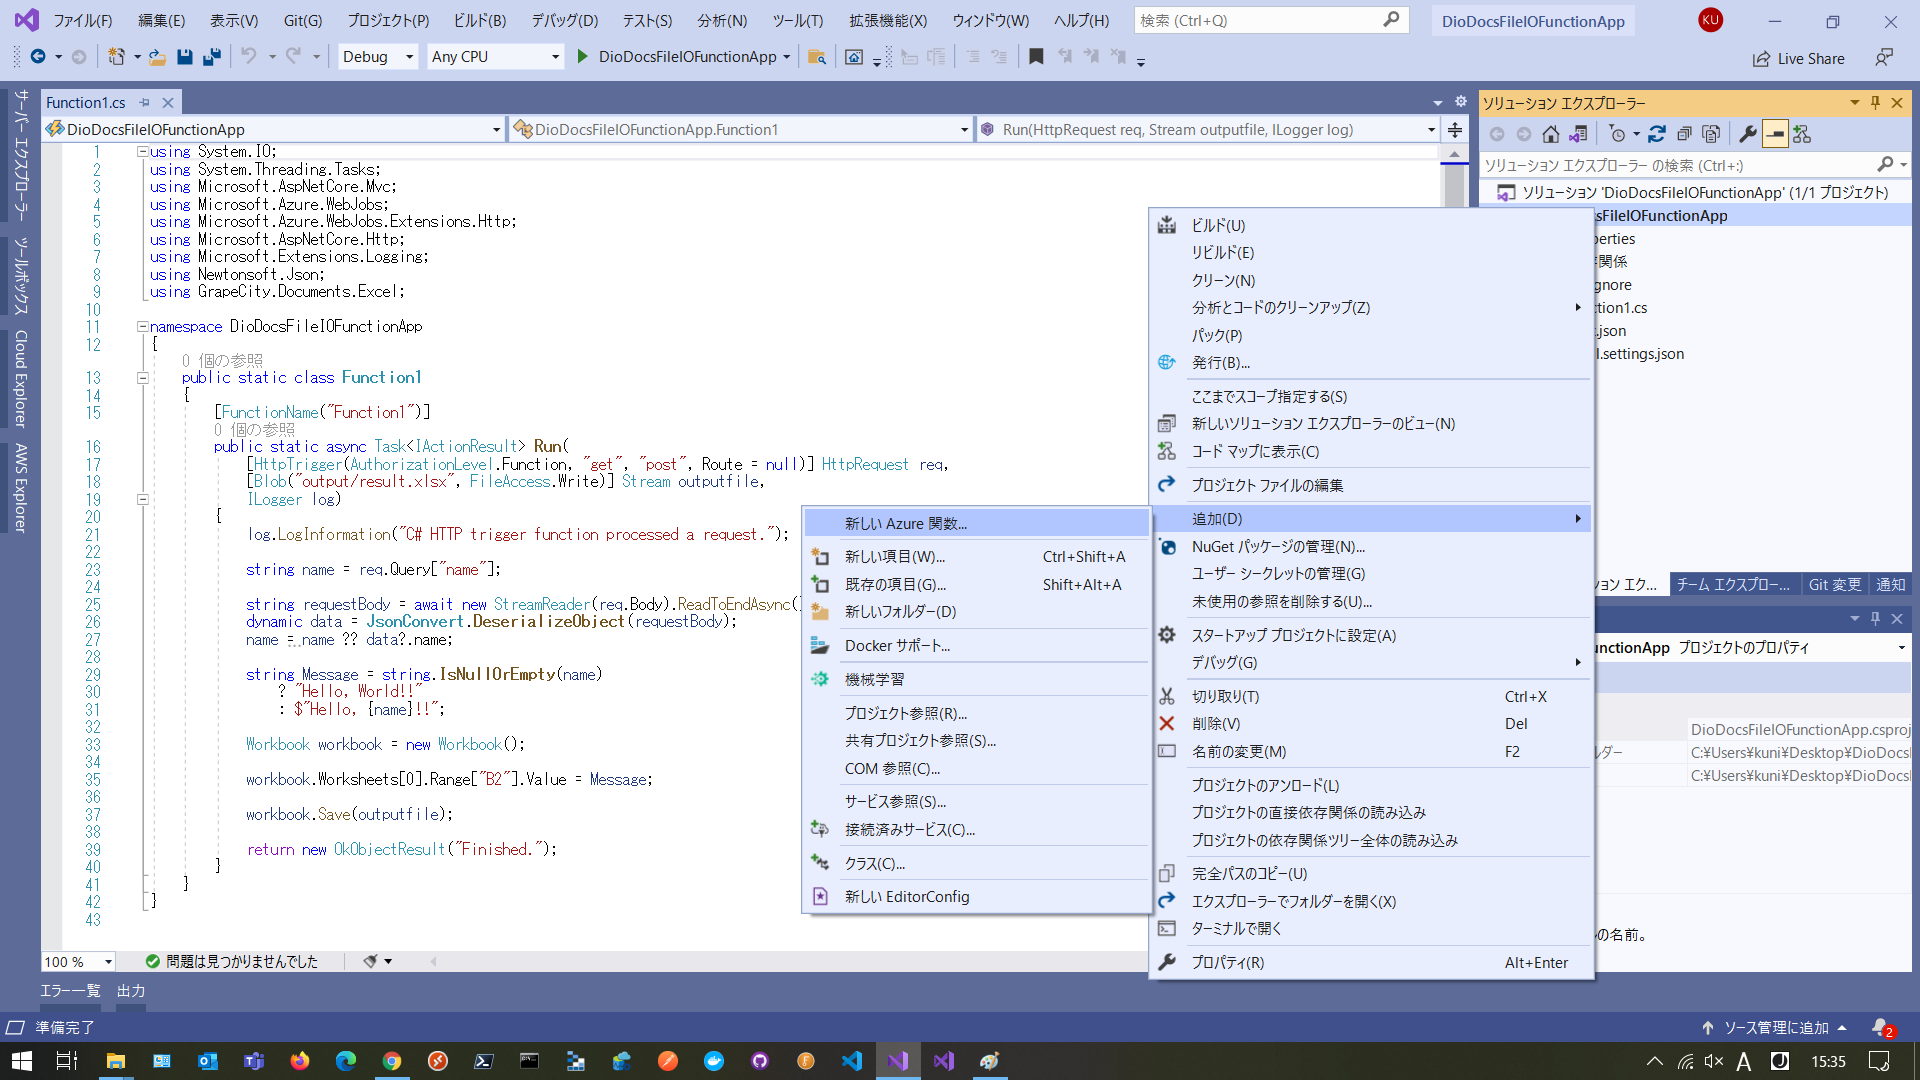Collapse the namespace DioDocsFileIOFunctionApp code block

143,327
